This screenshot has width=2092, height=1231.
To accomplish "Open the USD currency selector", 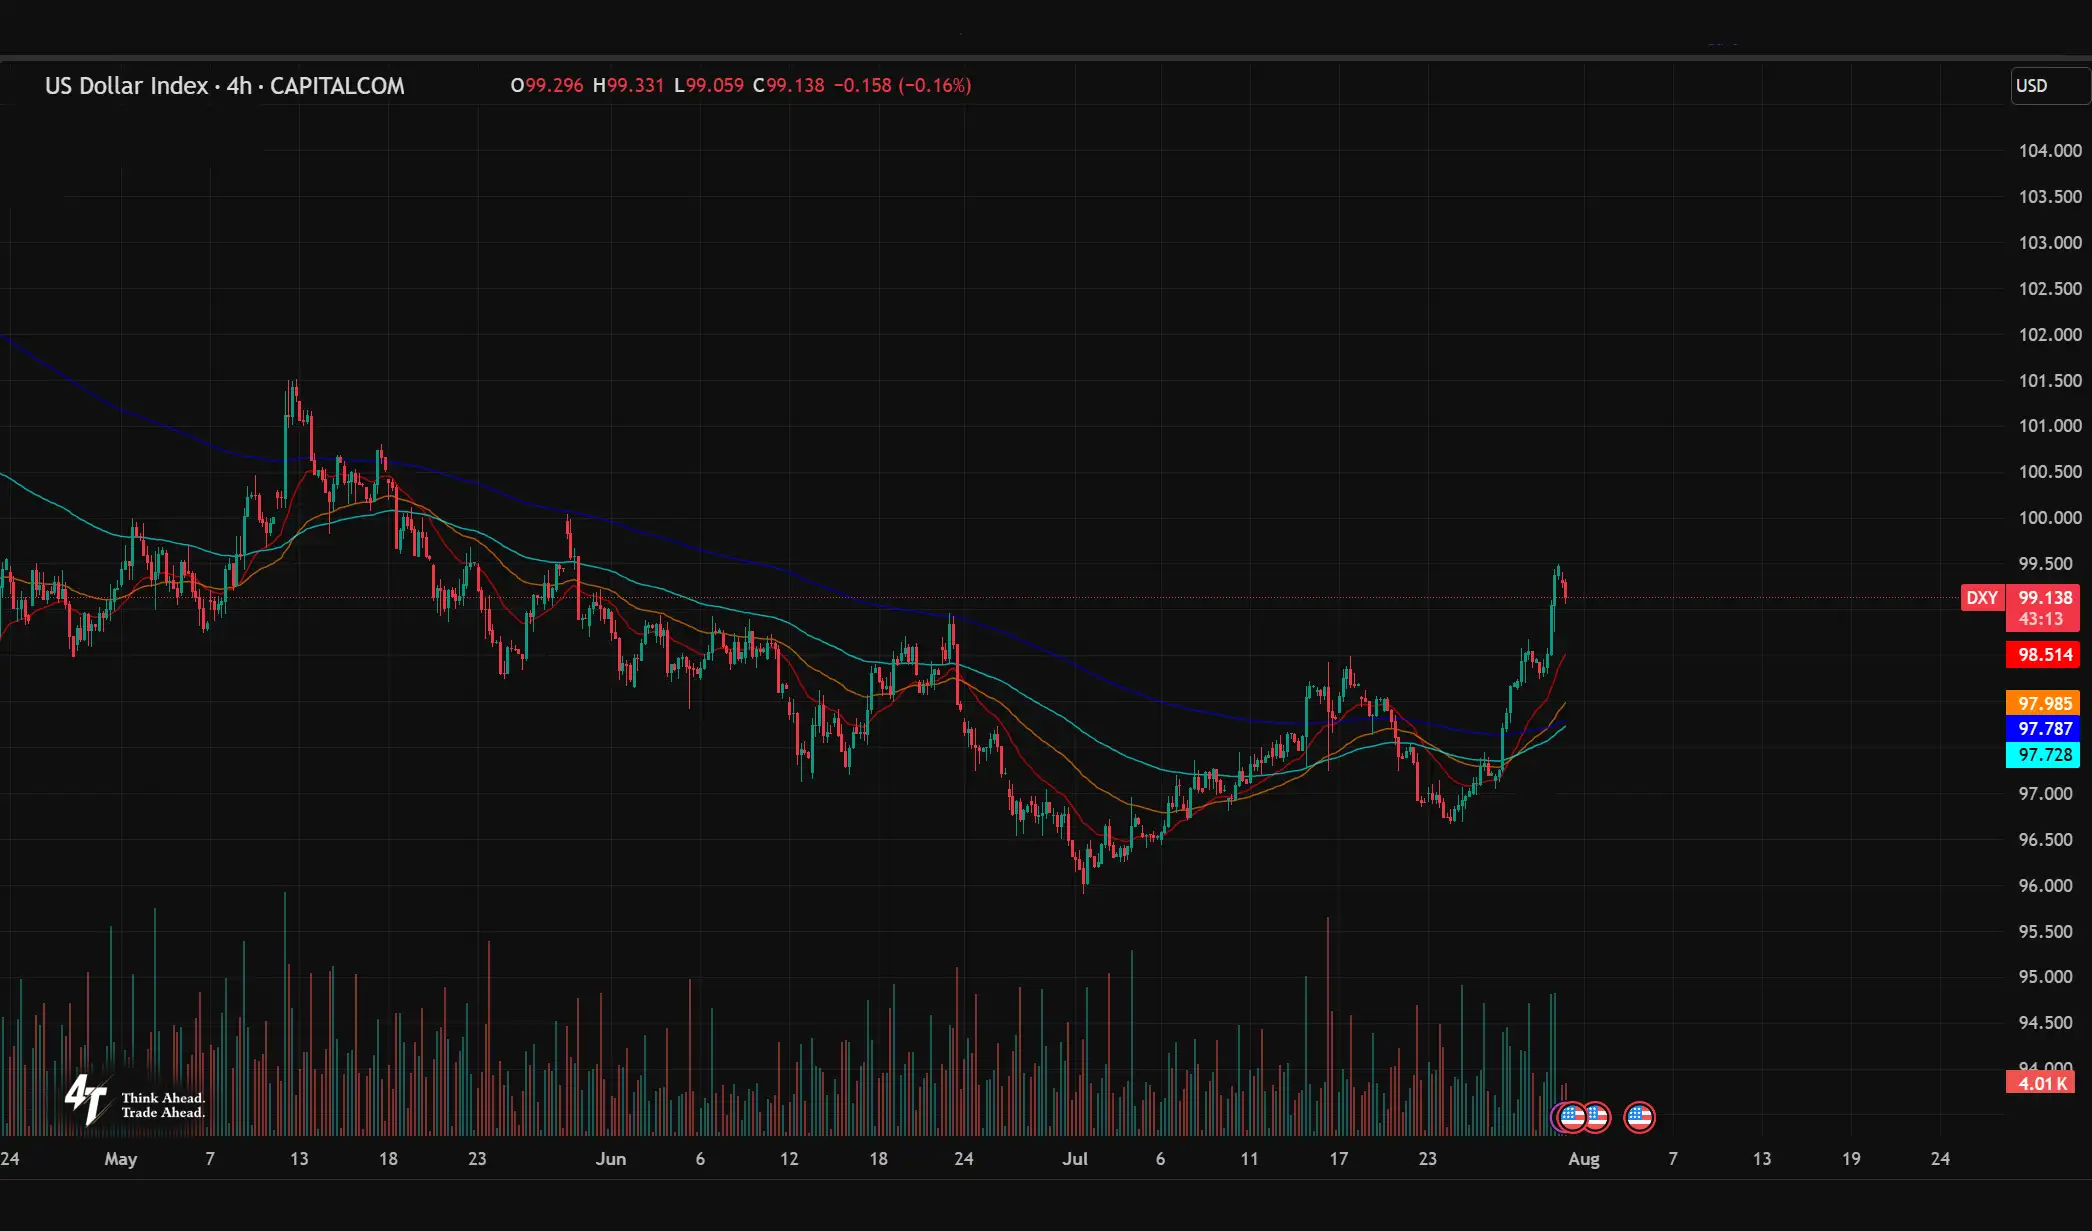I will [2048, 86].
